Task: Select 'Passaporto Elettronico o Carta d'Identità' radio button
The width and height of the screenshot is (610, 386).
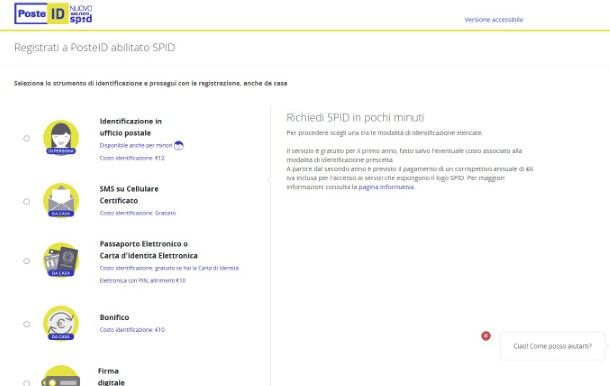Action: [26, 261]
